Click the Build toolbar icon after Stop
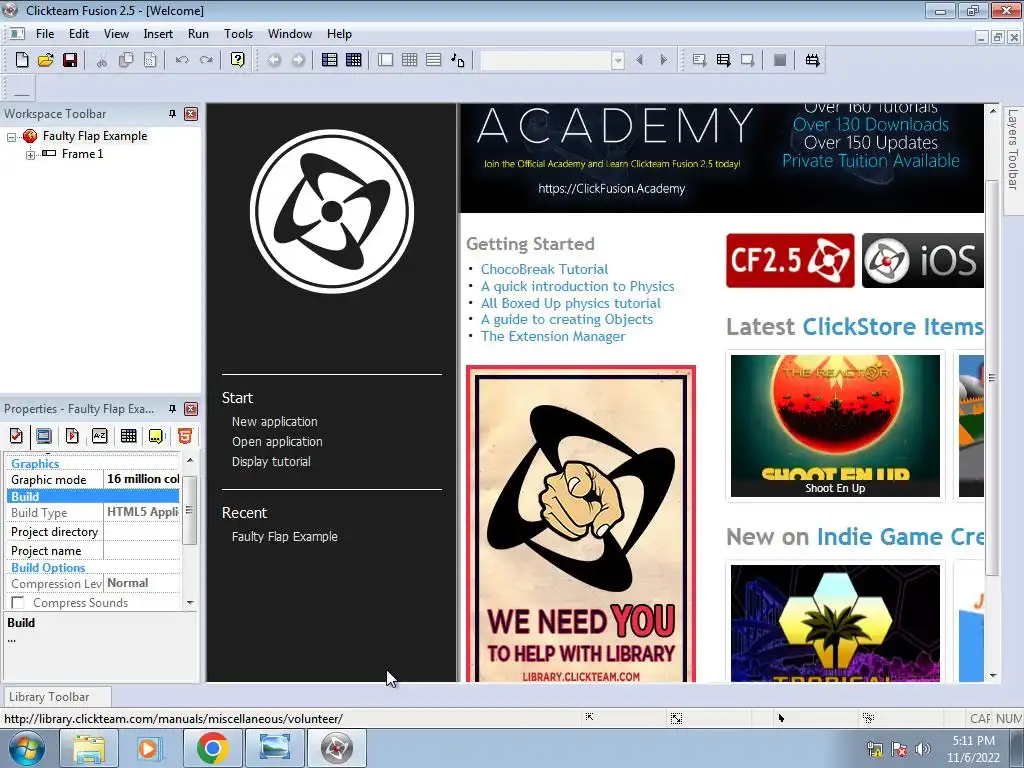Screen dimensions: 1024x768 pyautogui.click(x=812, y=60)
